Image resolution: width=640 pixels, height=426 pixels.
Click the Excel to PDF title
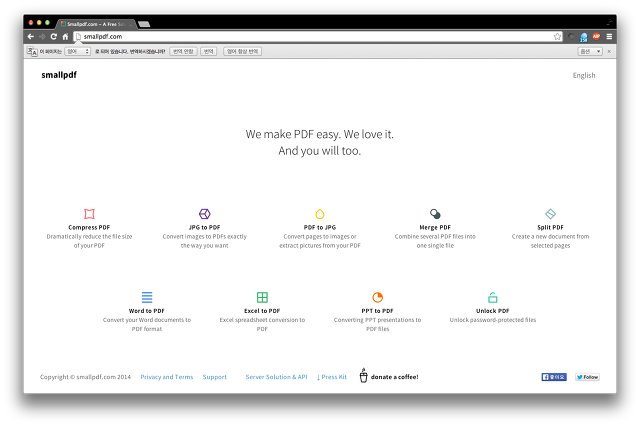[262, 311]
